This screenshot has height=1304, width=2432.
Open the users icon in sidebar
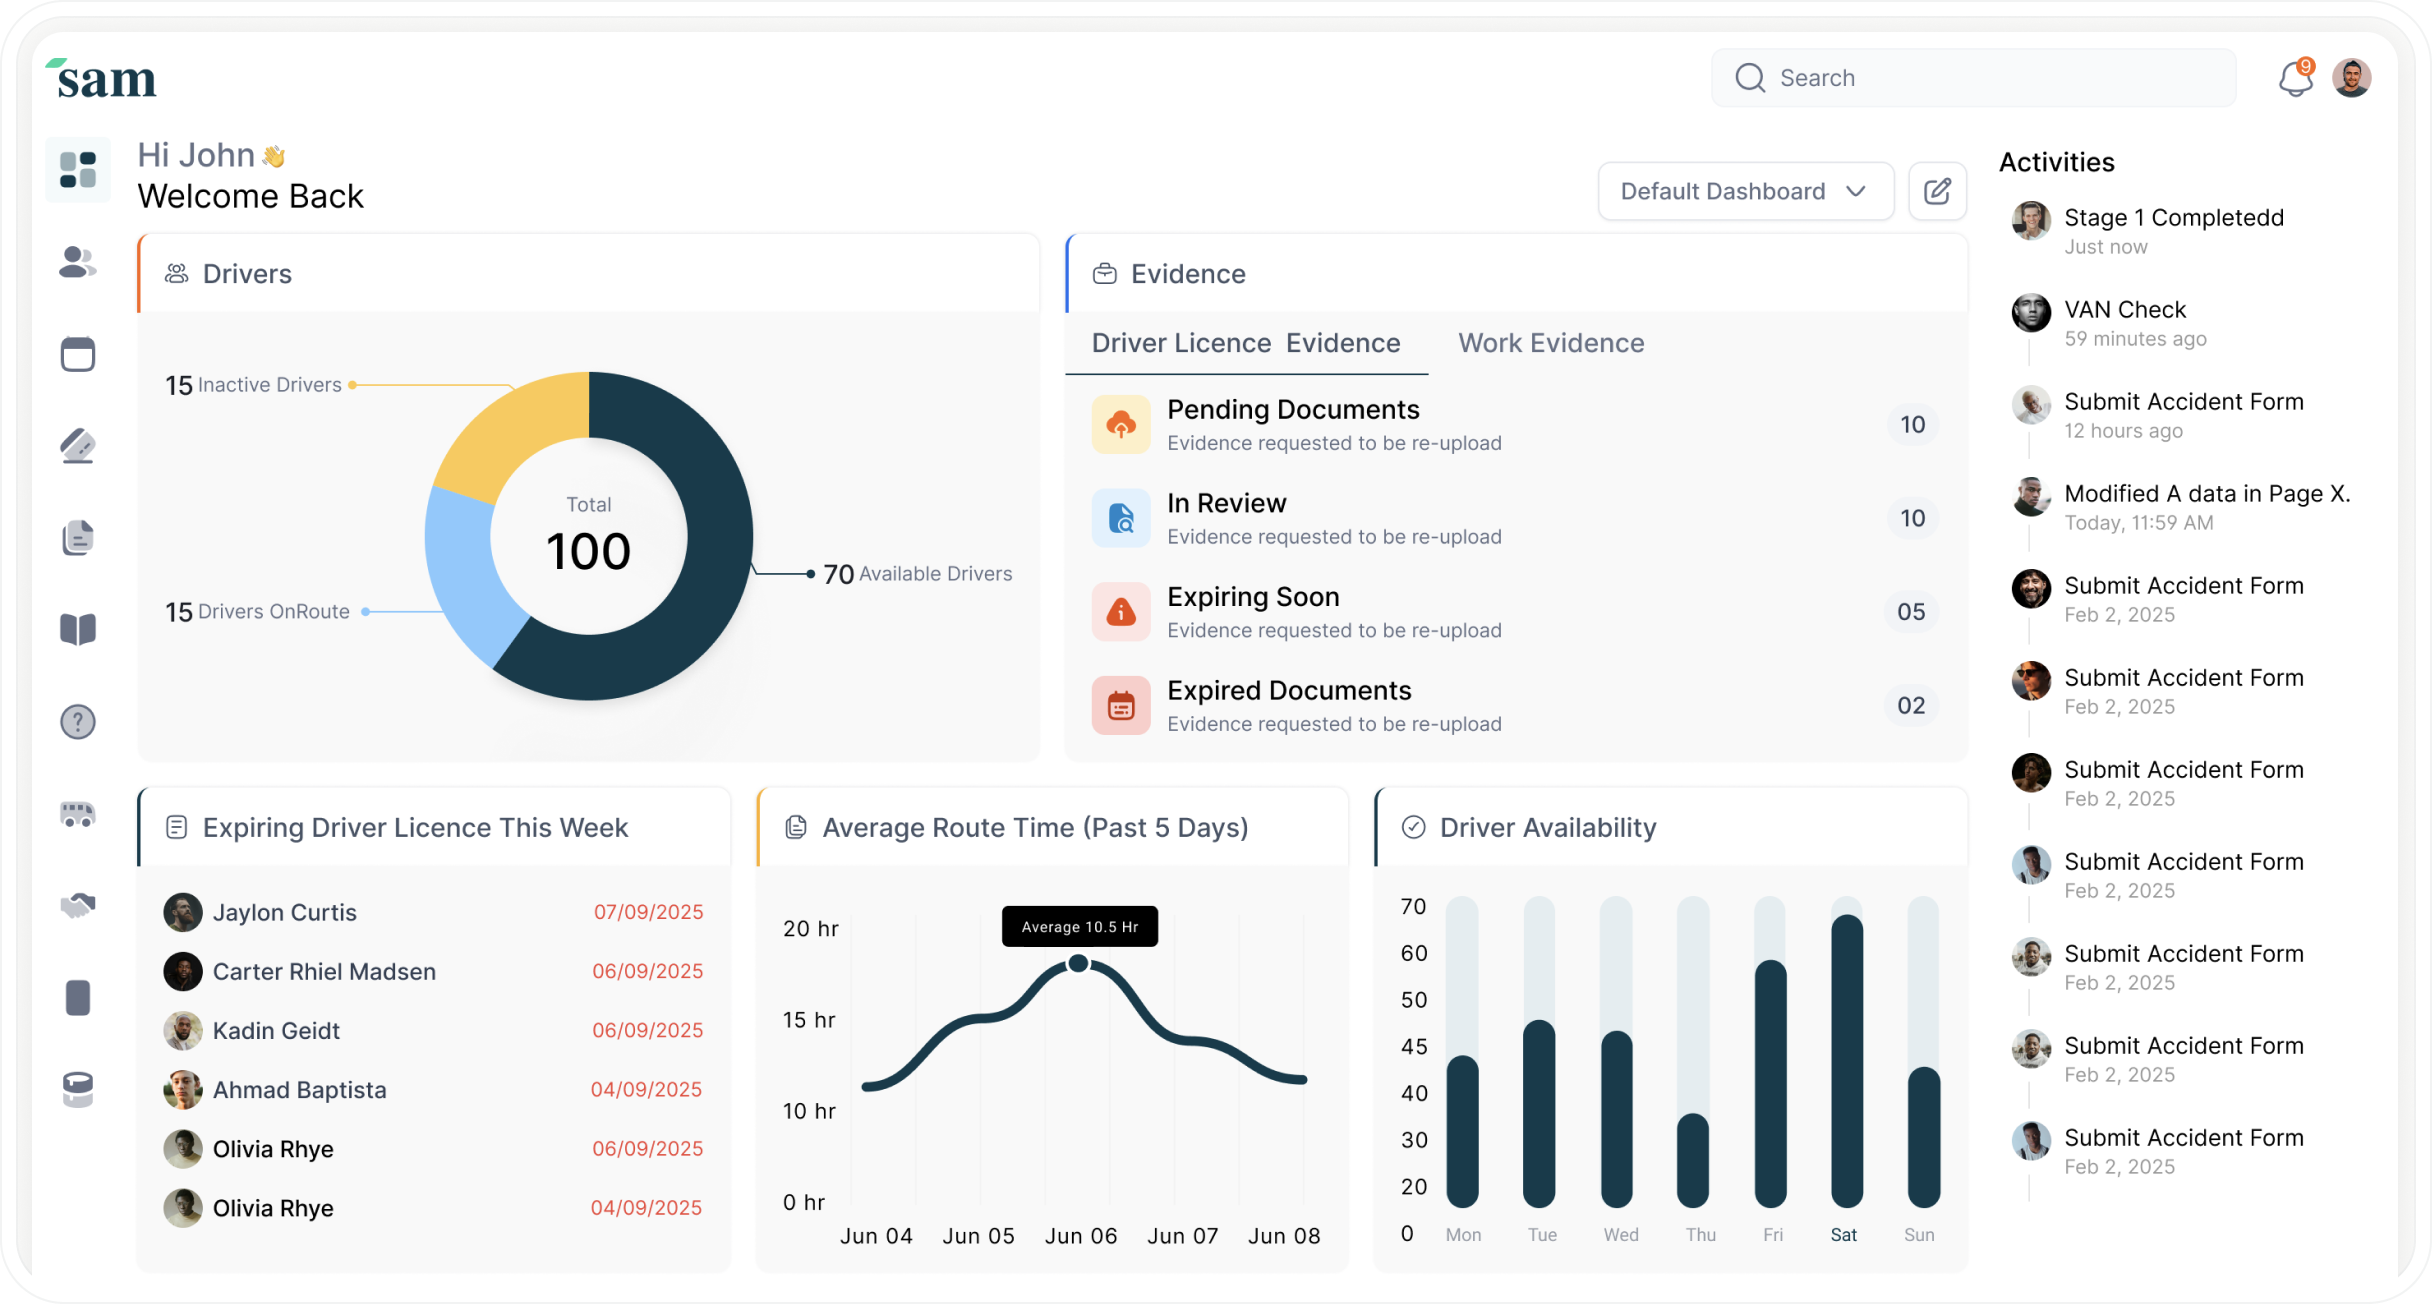[78, 262]
